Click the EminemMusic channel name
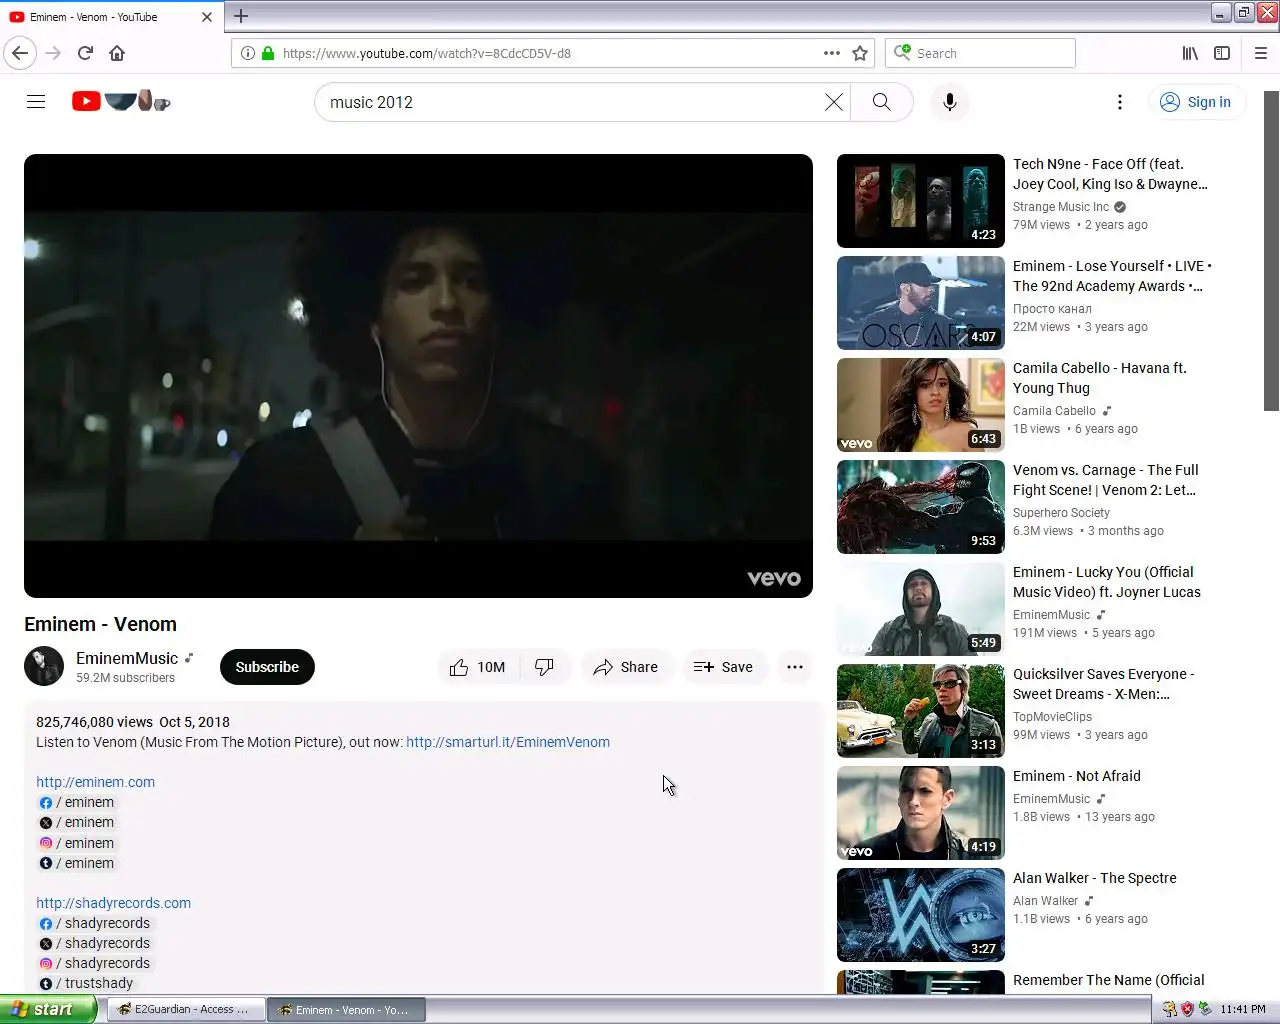 pyautogui.click(x=127, y=658)
